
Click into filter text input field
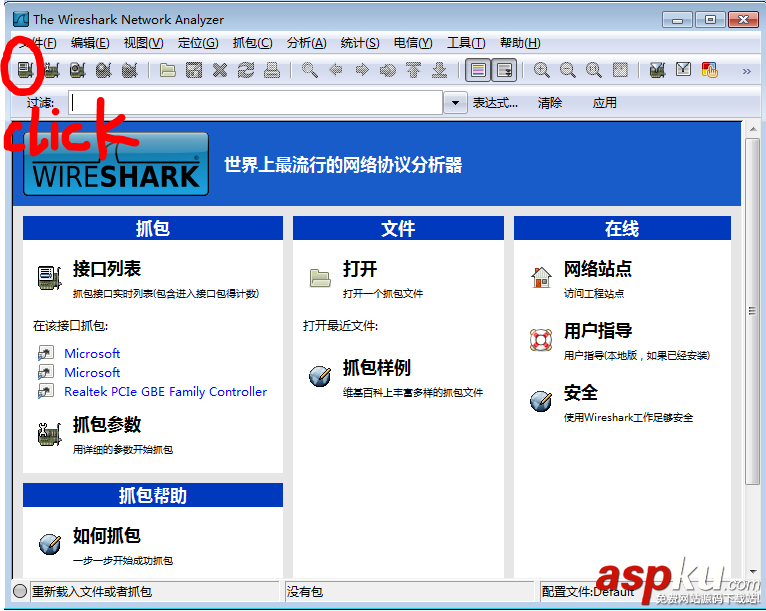[x=255, y=103]
